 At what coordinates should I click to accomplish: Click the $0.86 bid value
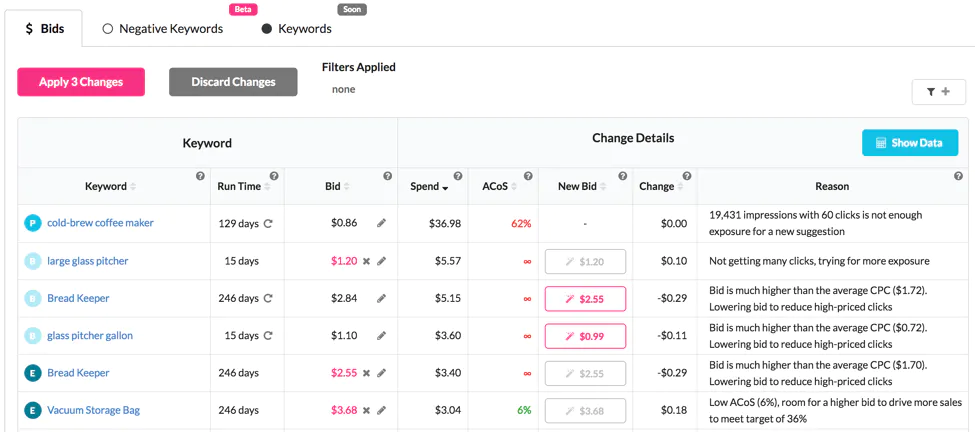pyautogui.click(x=344, y=223)
